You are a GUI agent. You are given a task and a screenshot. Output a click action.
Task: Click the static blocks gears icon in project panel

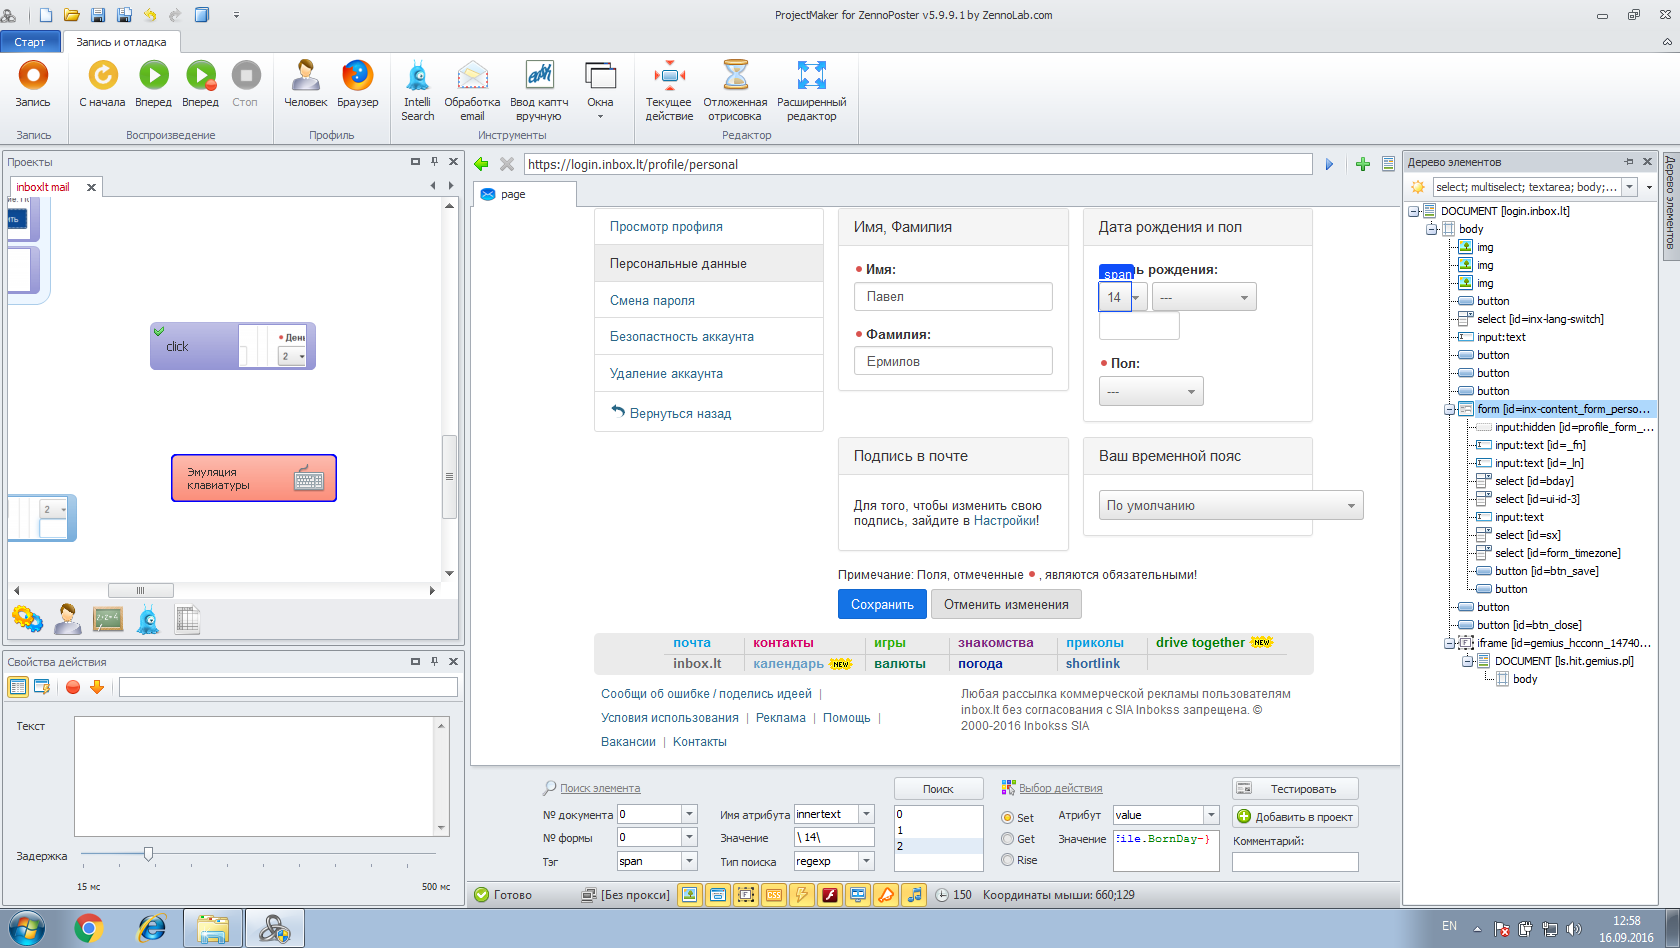pos(27,620)
